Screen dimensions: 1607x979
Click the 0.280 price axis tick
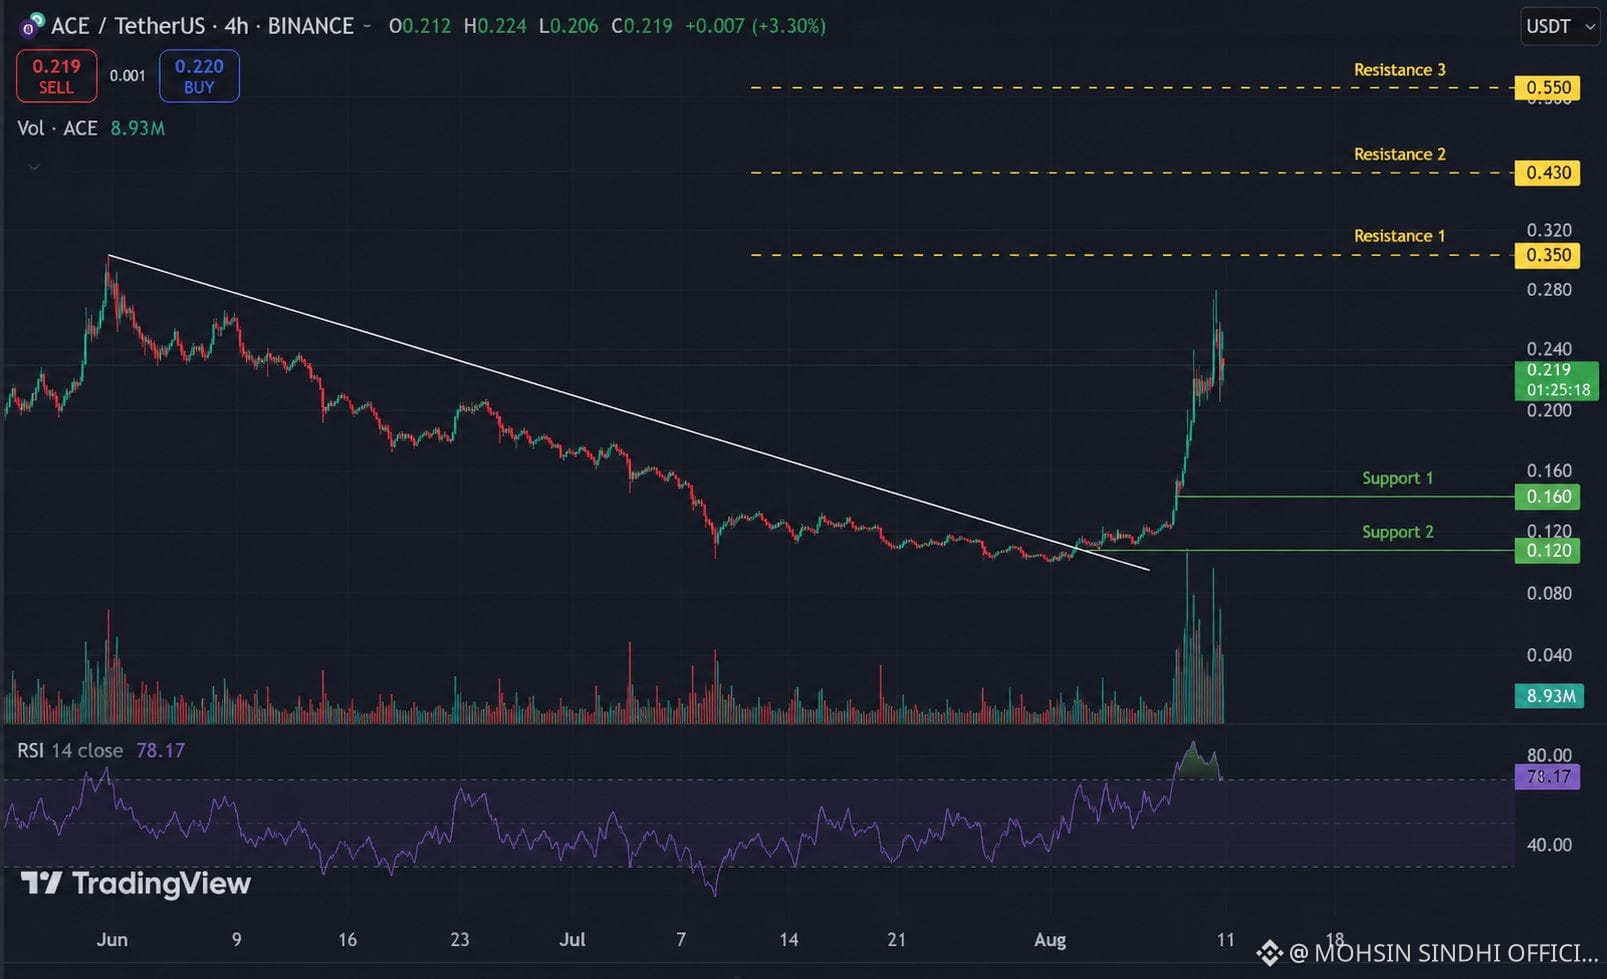1549,290
